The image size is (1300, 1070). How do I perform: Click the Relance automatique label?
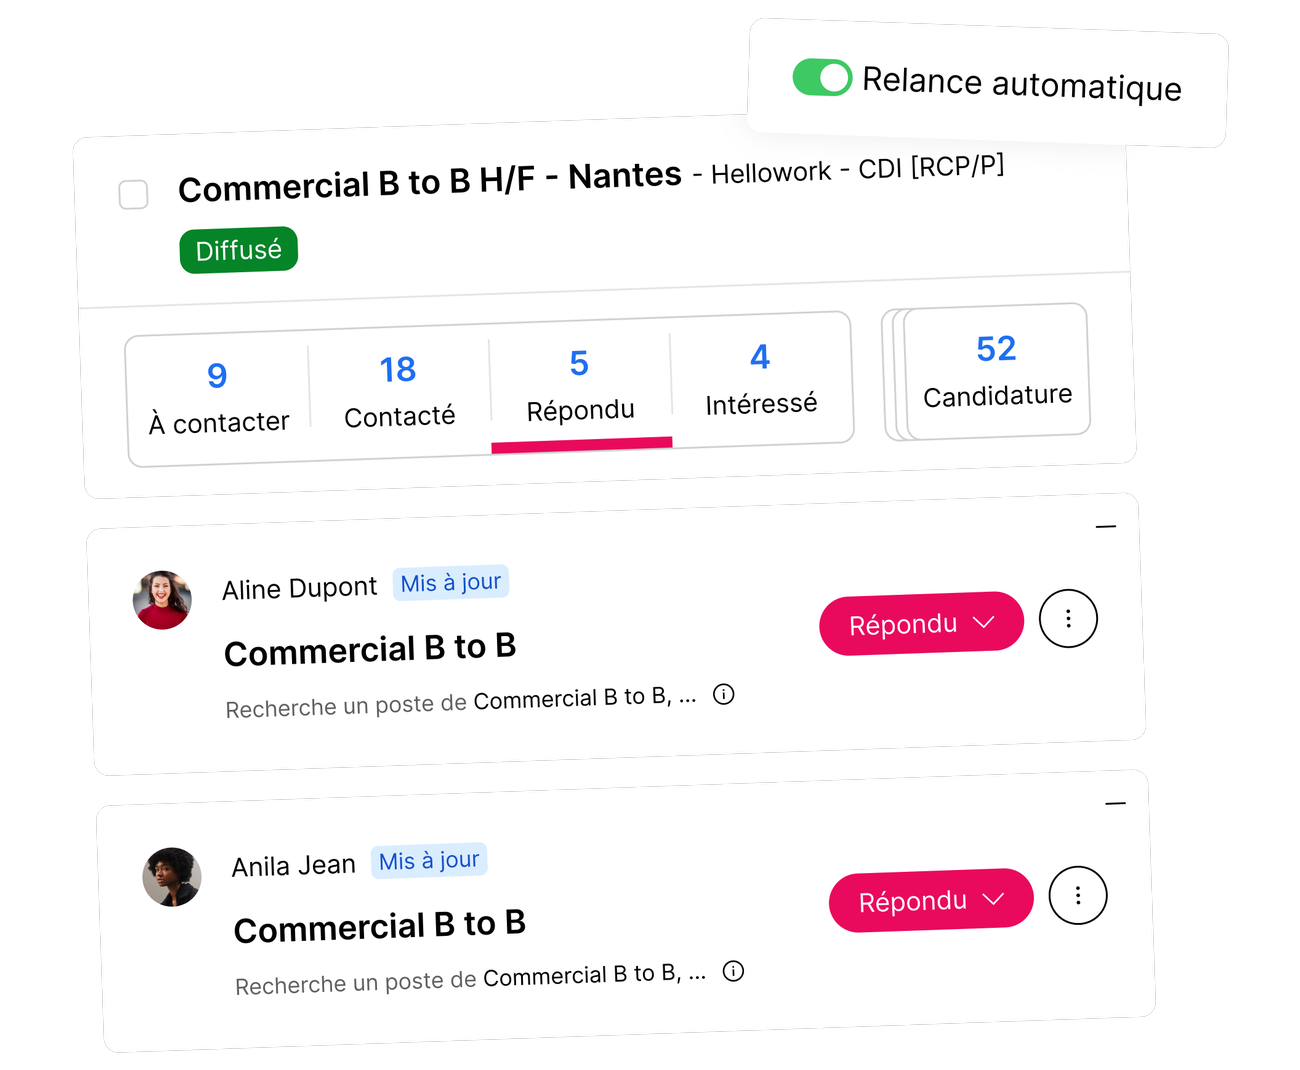pos(1022,83)
